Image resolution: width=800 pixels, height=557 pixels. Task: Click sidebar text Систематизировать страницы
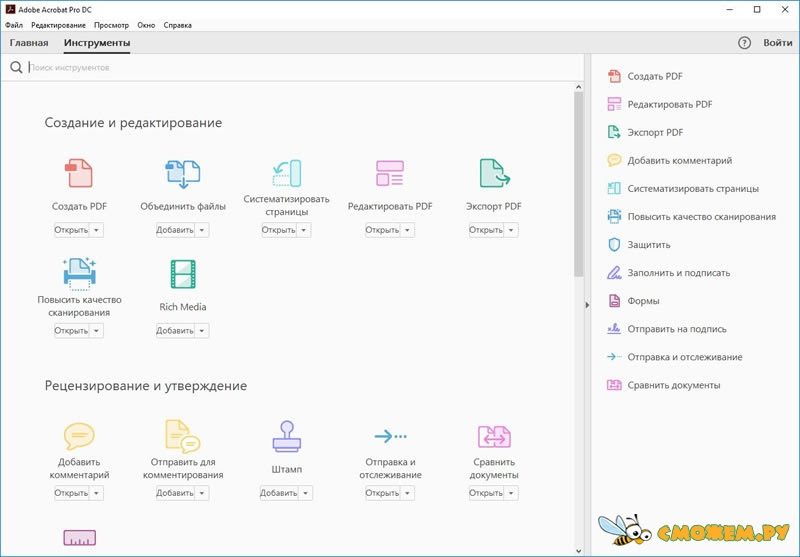click(x=693, y=188)
